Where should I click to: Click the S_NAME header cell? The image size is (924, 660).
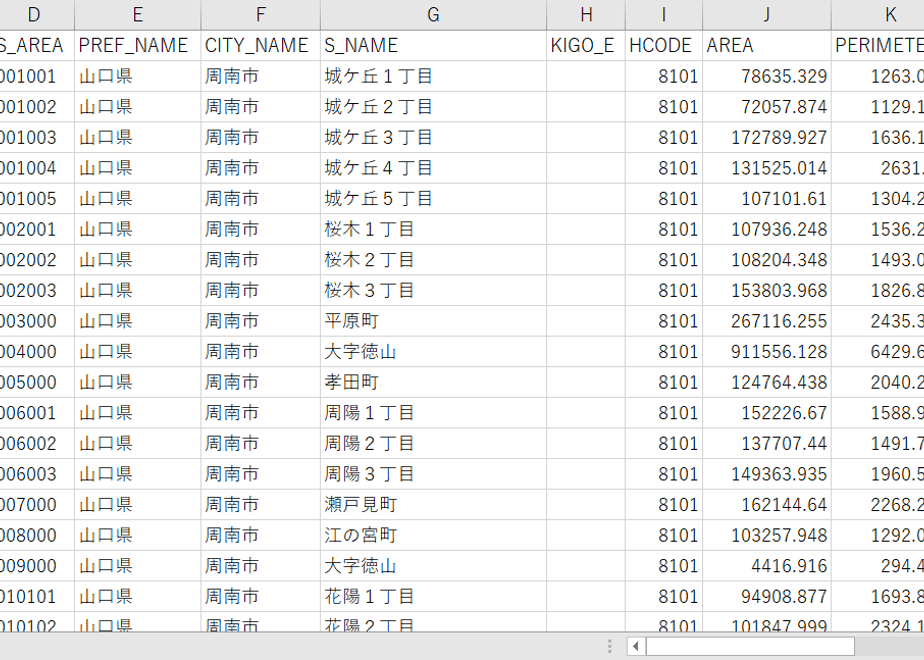point(433,45)
